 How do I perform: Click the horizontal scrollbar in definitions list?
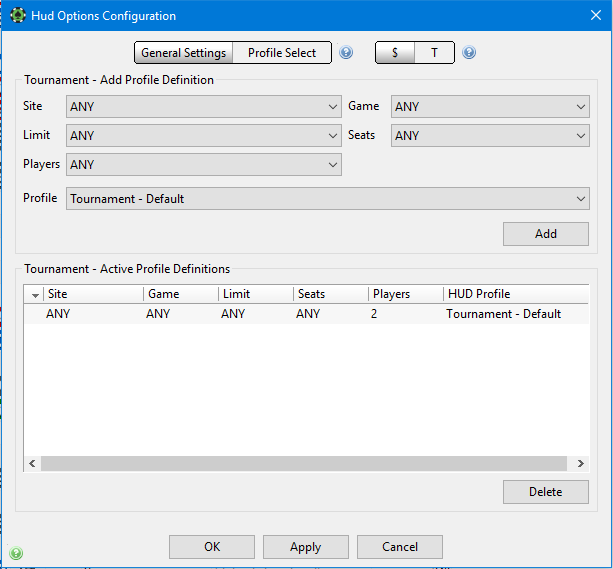[x=304, y=463]
